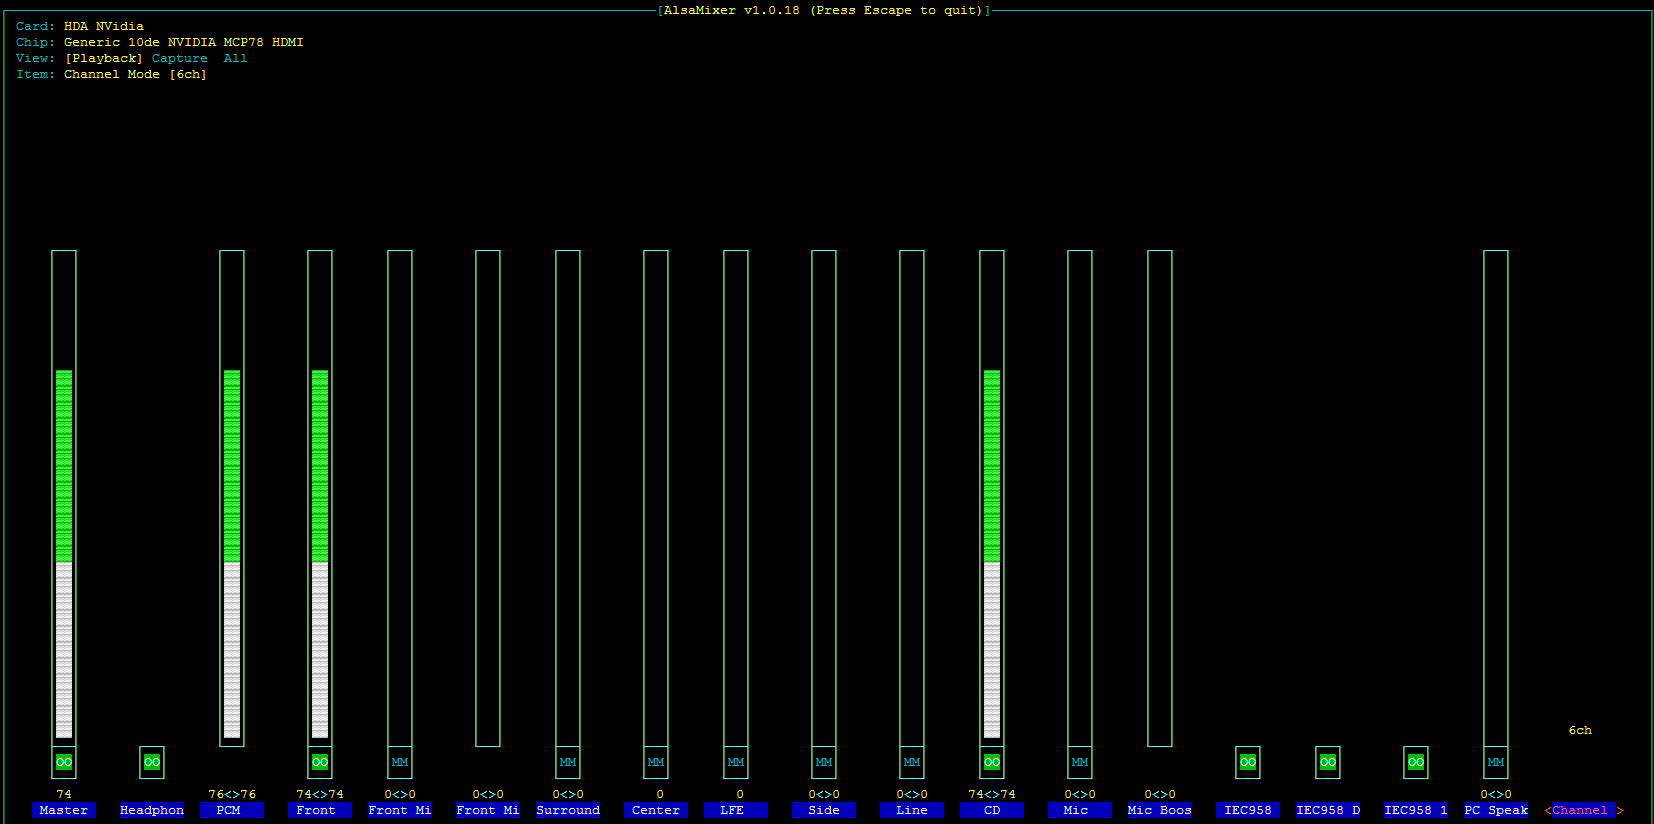The image size is (1654, 824).
Task: Switch to the Capture view
Action: point(179,58)
